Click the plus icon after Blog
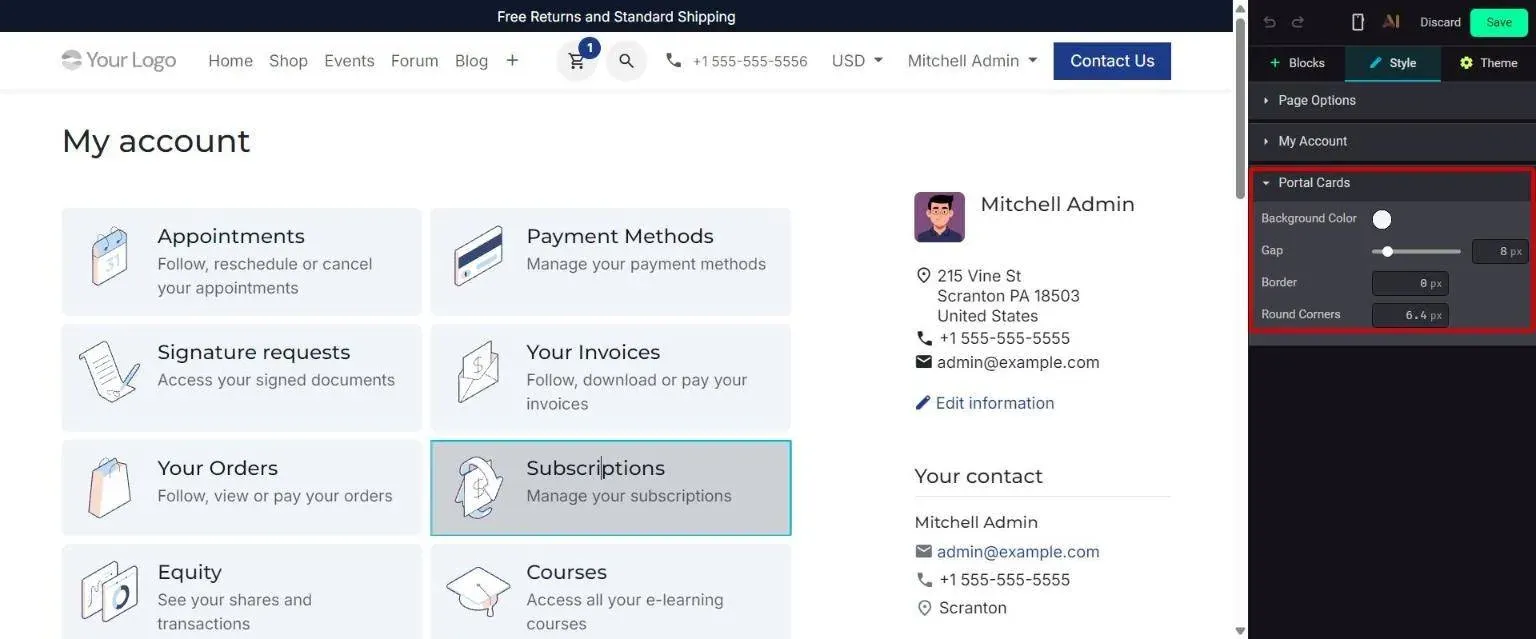 (x=512, y=61)
